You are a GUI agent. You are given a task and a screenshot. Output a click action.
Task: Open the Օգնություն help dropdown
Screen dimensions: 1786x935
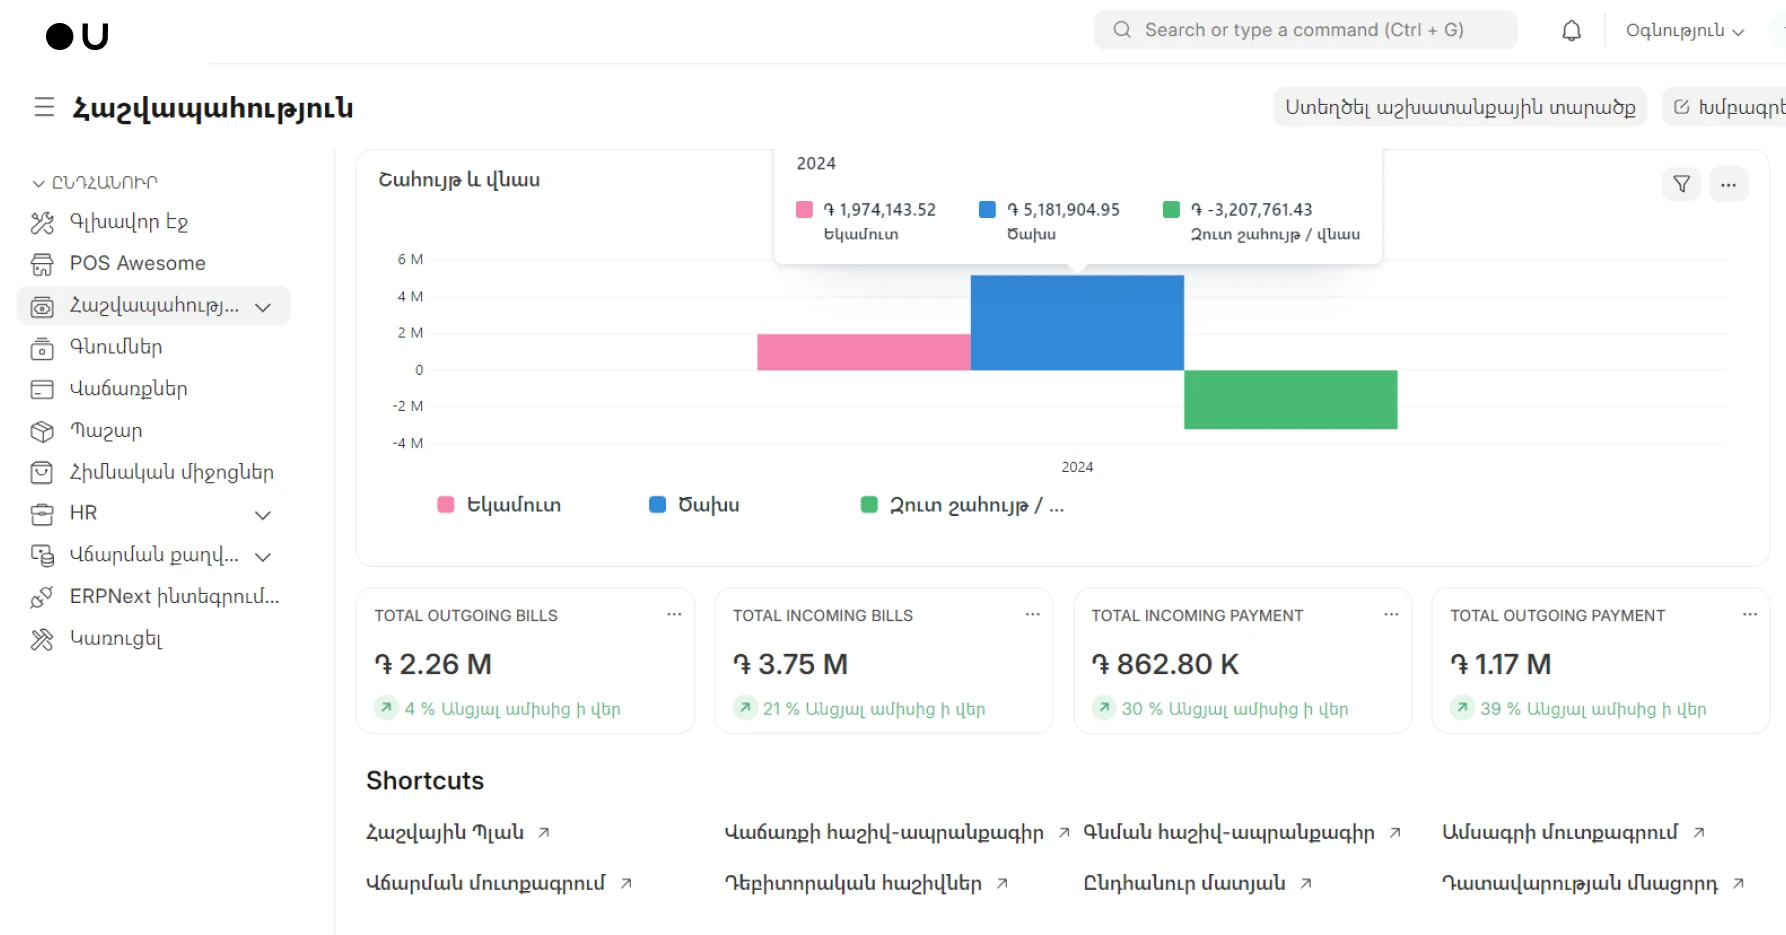coord(1685,31)
